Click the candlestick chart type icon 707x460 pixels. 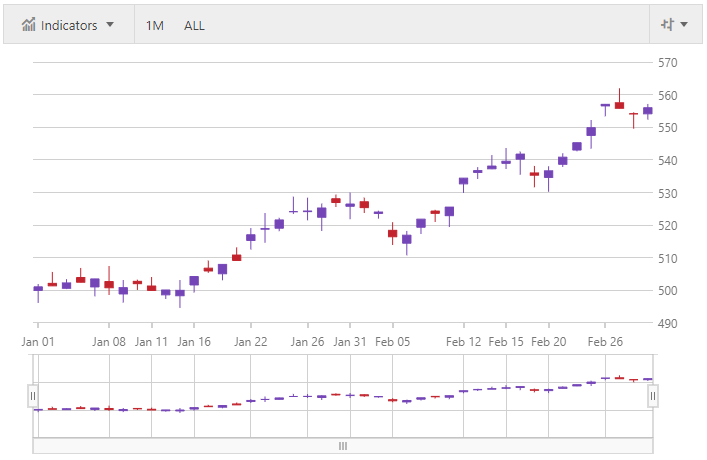668,25
